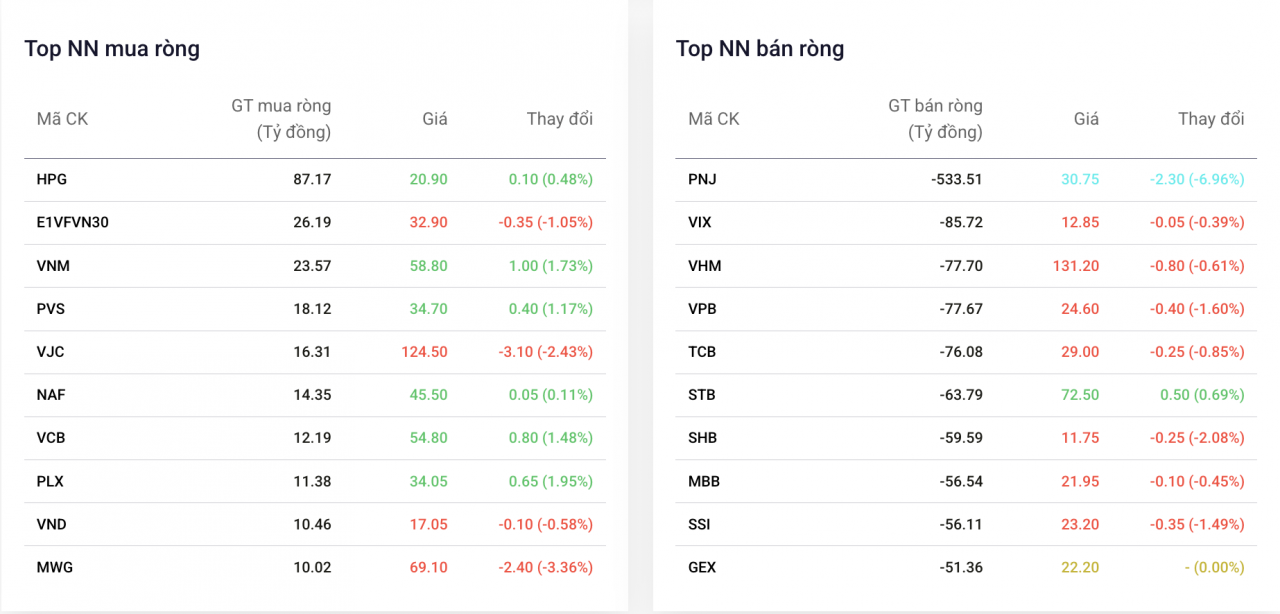The width and height of the screenshot is (1280, 614).
Task: Open the VND ticker
Action: click(x=52, y=524)
